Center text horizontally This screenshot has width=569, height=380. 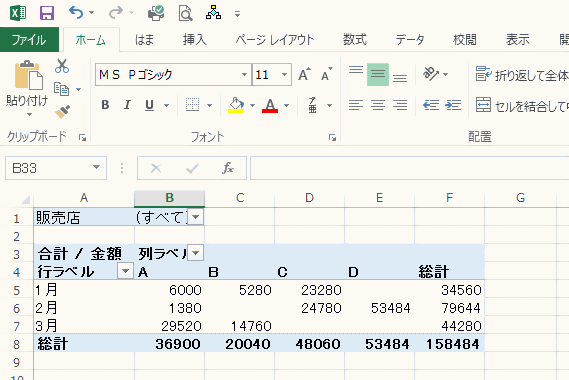click(x=378, y=105)
